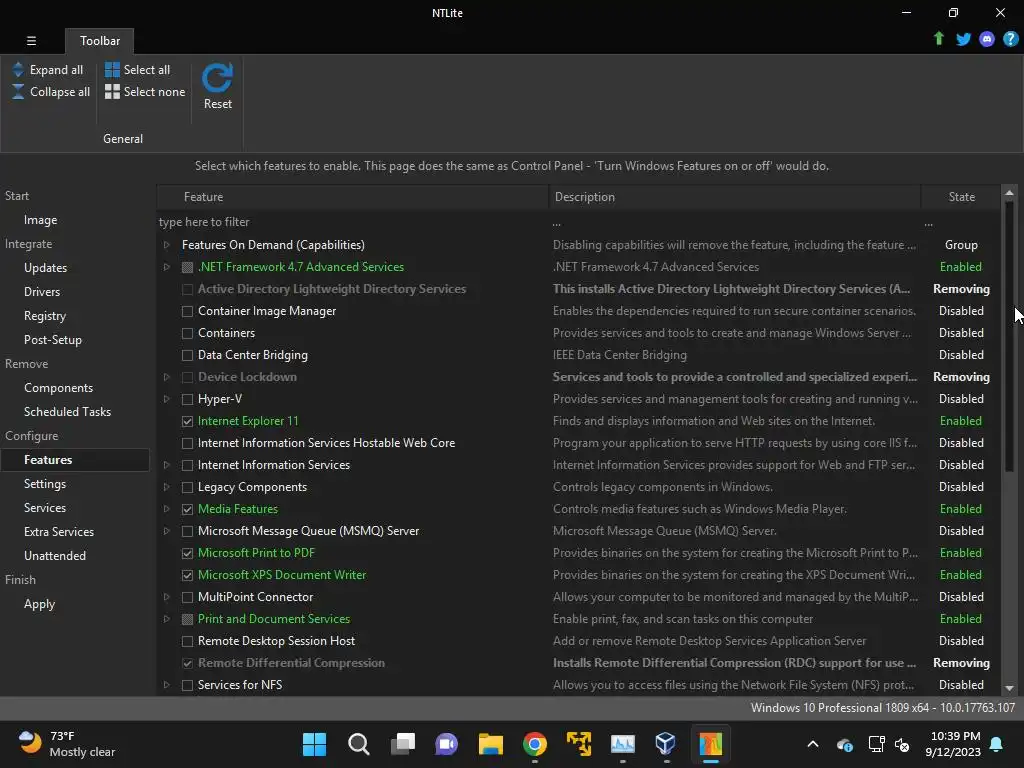Toggle the Container Image Manager checkbox

pyautogui.click(x=187, y=311)
